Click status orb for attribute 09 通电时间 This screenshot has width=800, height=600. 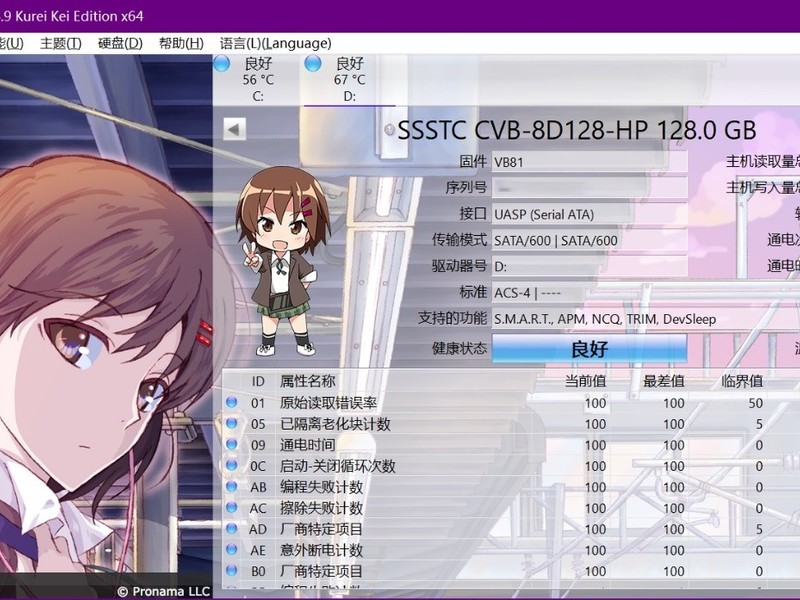pyautogui.click(x=232, y=444)
